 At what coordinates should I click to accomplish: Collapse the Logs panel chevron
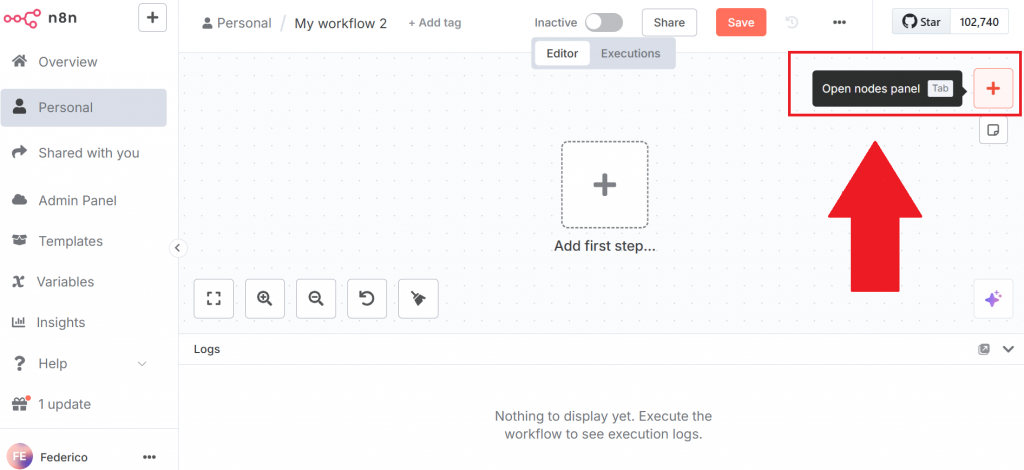(1008, 349)
